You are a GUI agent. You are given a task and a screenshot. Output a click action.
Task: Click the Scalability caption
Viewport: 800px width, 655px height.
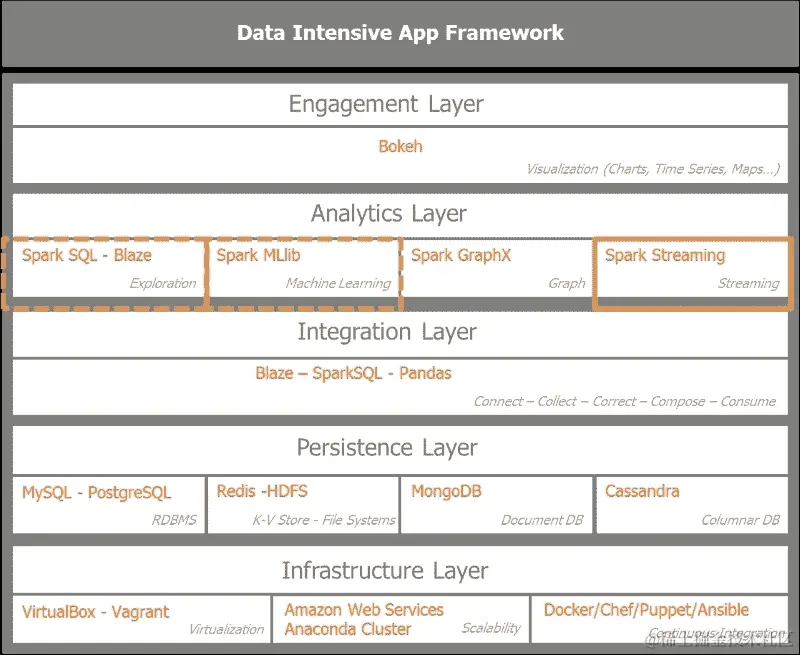pyautogui.click(x=491, y=628)
